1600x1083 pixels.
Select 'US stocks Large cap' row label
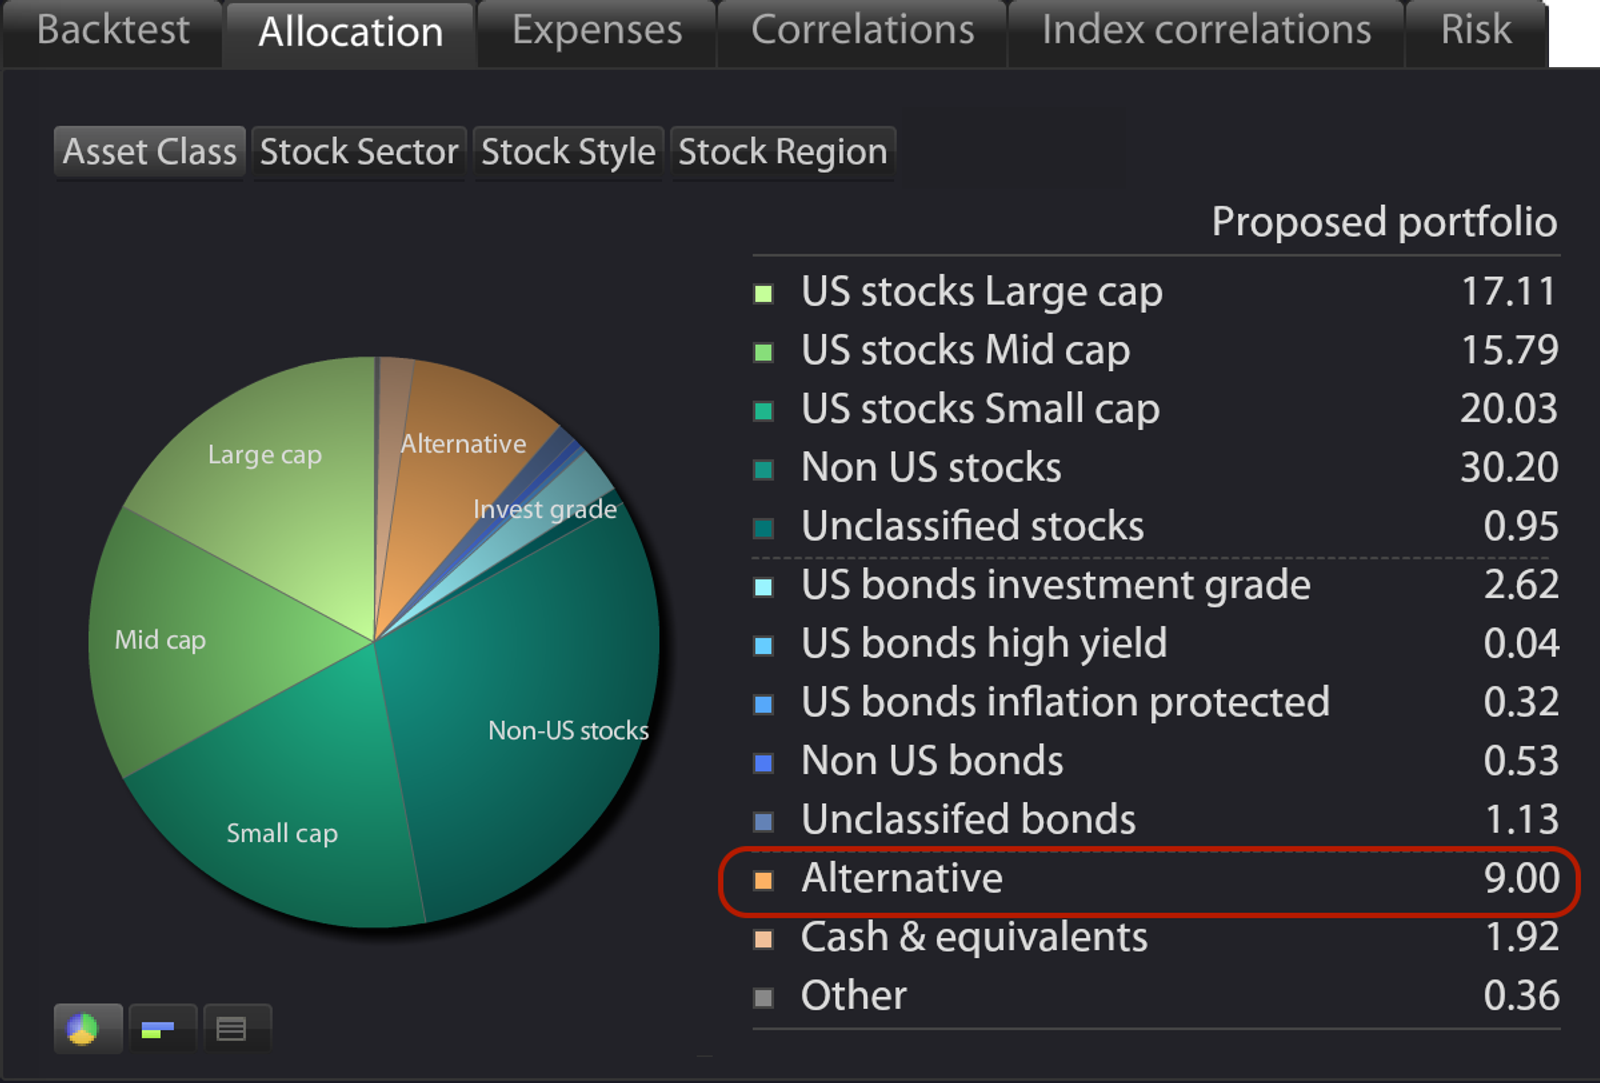[x=982, y=292]
